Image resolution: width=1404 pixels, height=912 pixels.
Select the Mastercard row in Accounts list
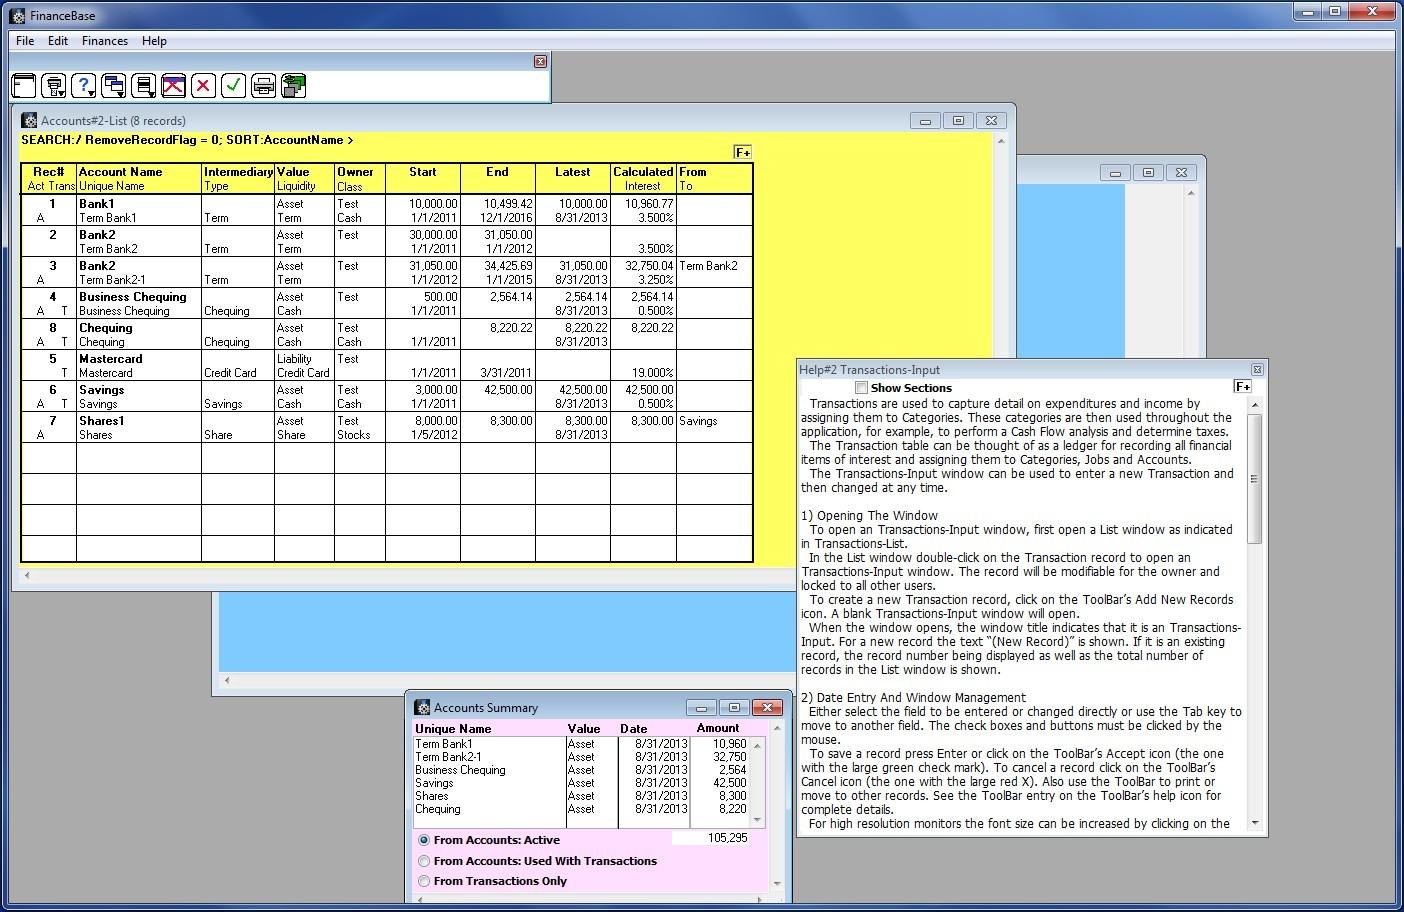110,359
